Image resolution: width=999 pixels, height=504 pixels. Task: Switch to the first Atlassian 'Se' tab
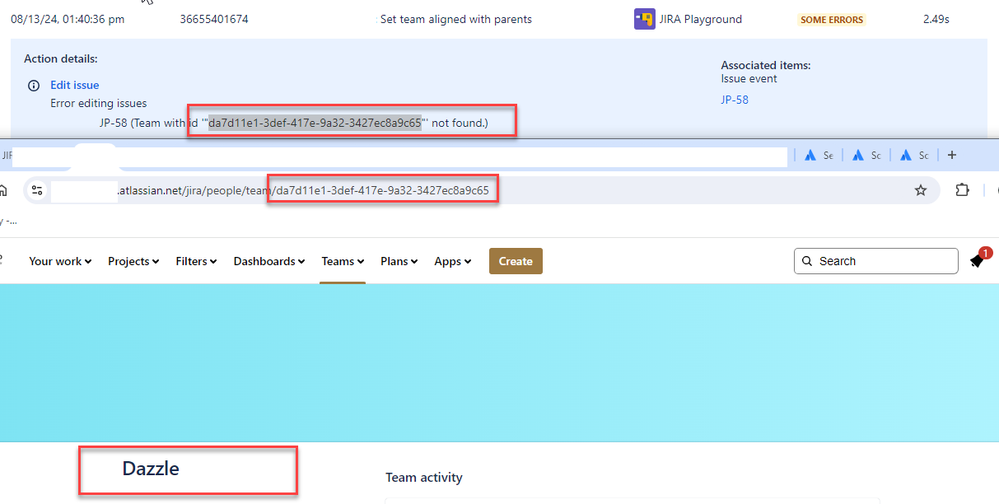pyautogui.click(x=819, y=155)
